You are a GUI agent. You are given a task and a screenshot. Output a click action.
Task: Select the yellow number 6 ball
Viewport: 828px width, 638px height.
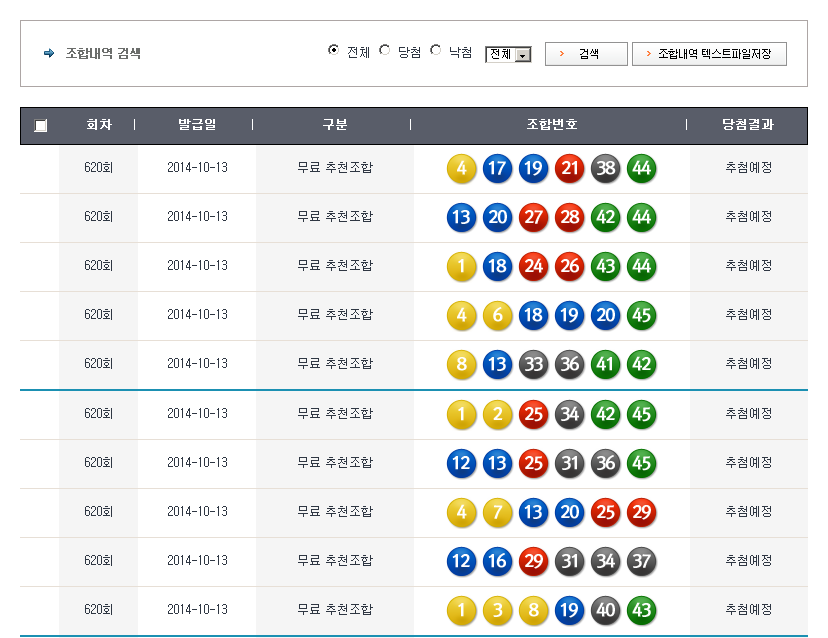[497, 315]
